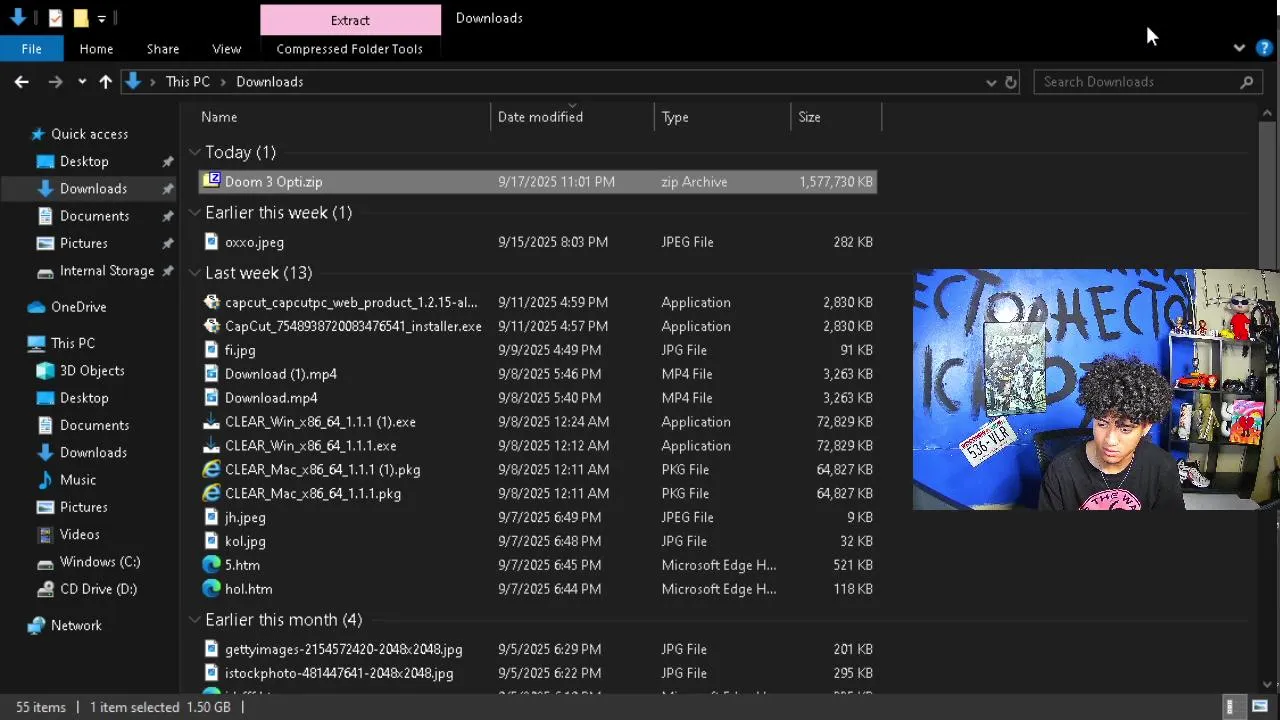Open Music folder in navigation pane
1280x720 pixels.
77,480
